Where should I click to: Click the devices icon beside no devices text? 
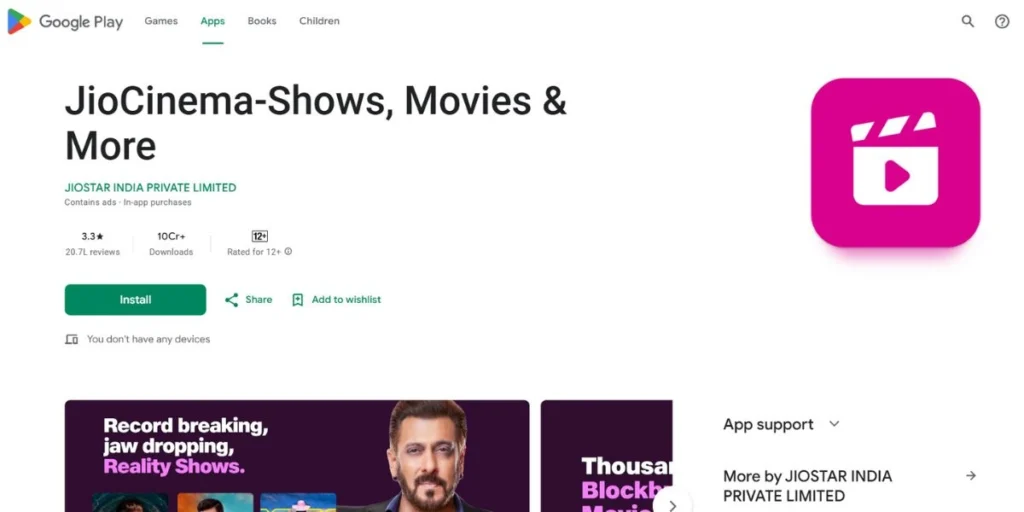click(x=71, y=340)
